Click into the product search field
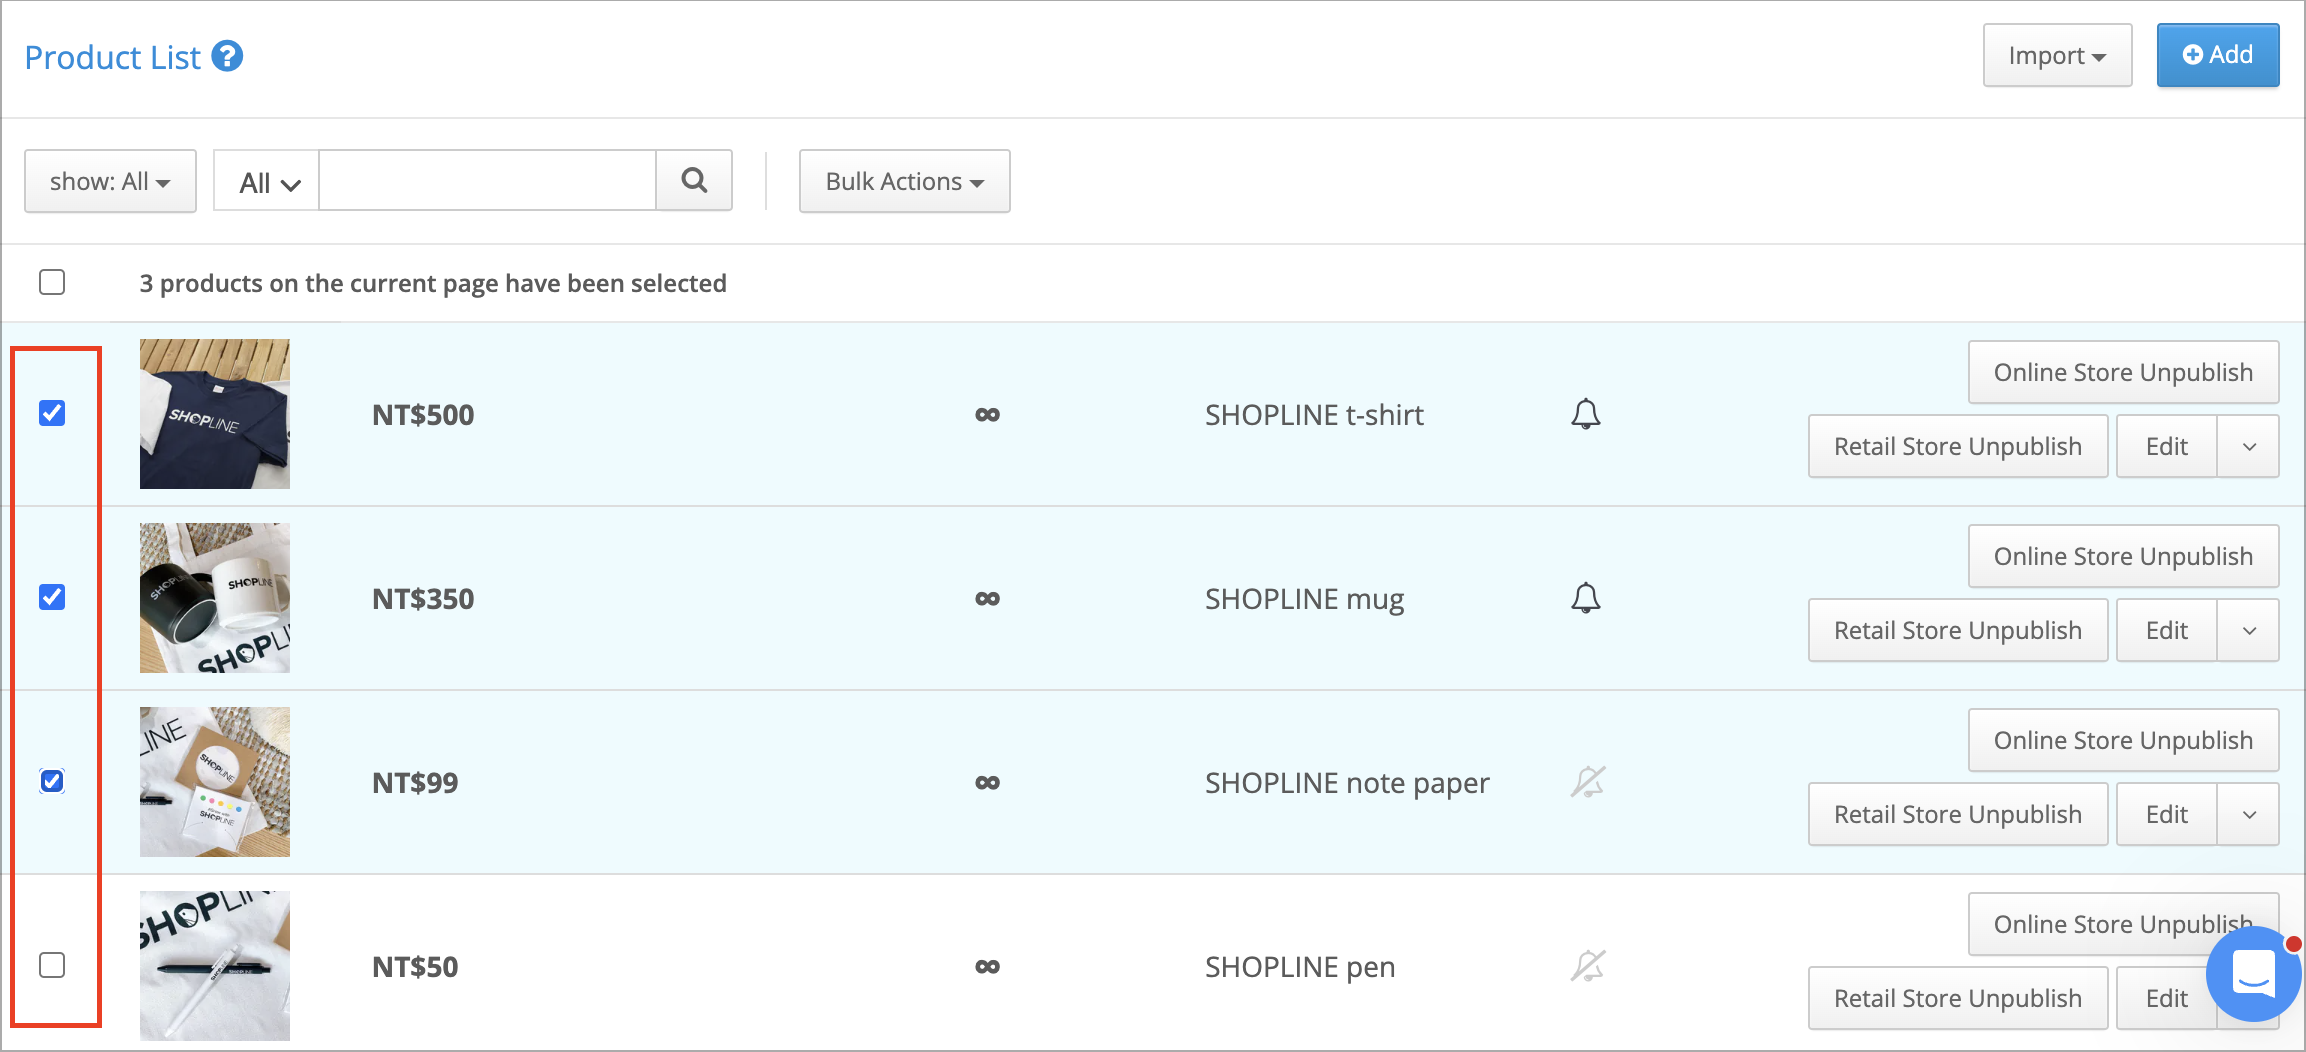The width and height of the screenshot is (2306, 1052). coord(487,181)
